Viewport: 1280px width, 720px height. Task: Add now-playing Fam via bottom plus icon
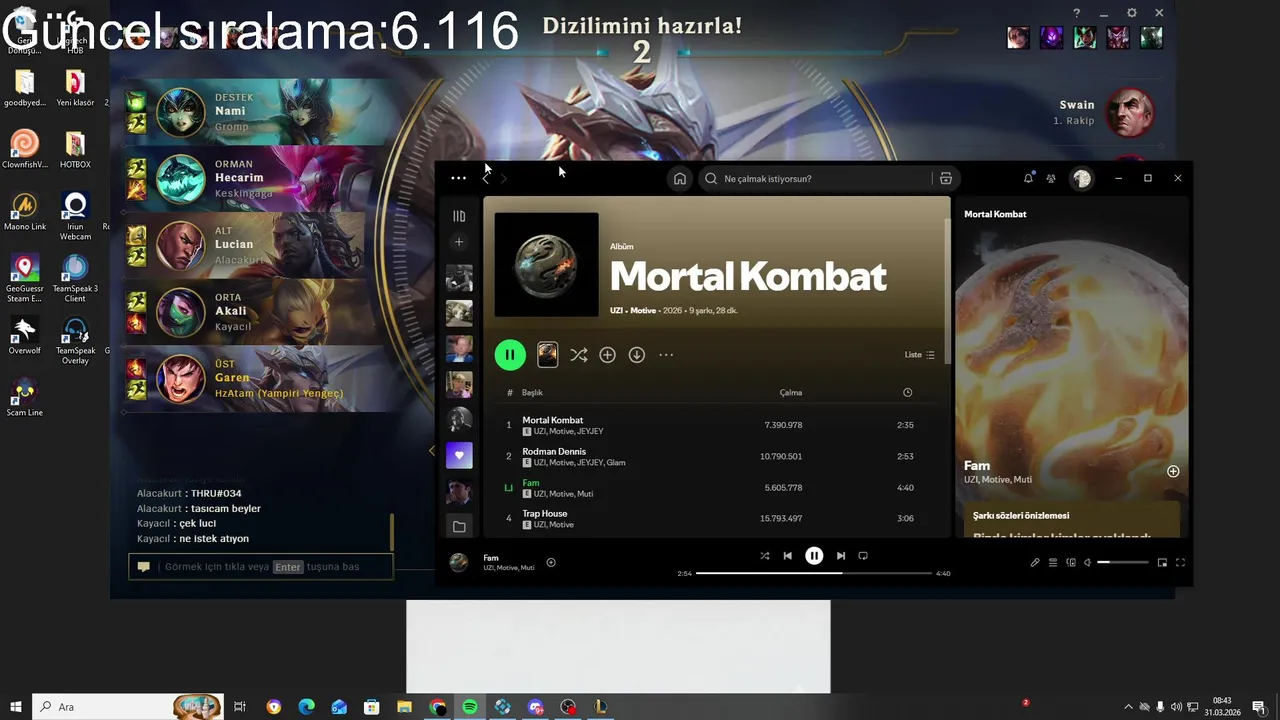click(551, 562)
